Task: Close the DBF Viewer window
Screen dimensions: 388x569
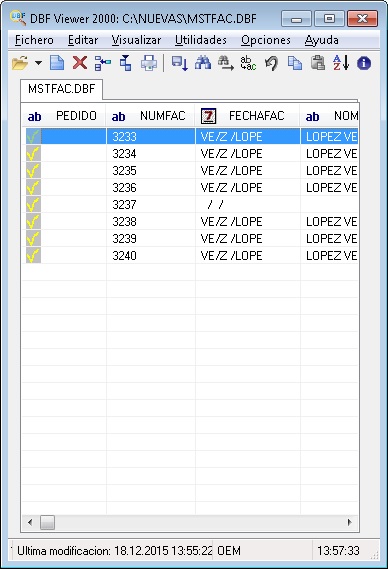Action: (363, 18)
